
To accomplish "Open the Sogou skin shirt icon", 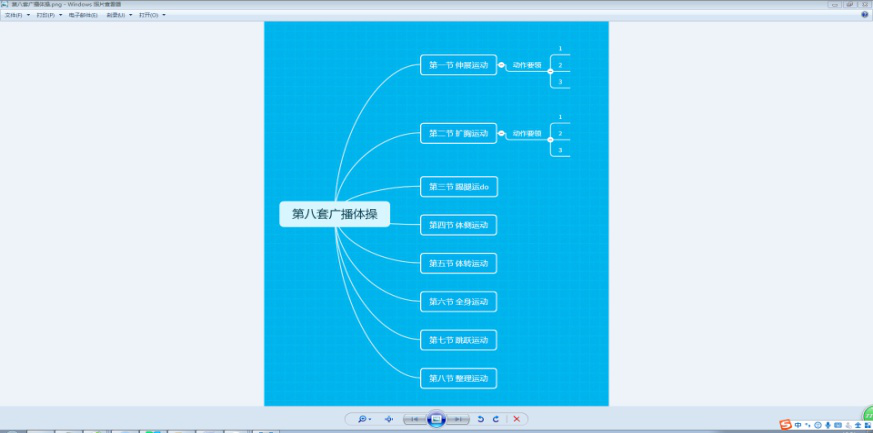I will click(x=857, y=425).
